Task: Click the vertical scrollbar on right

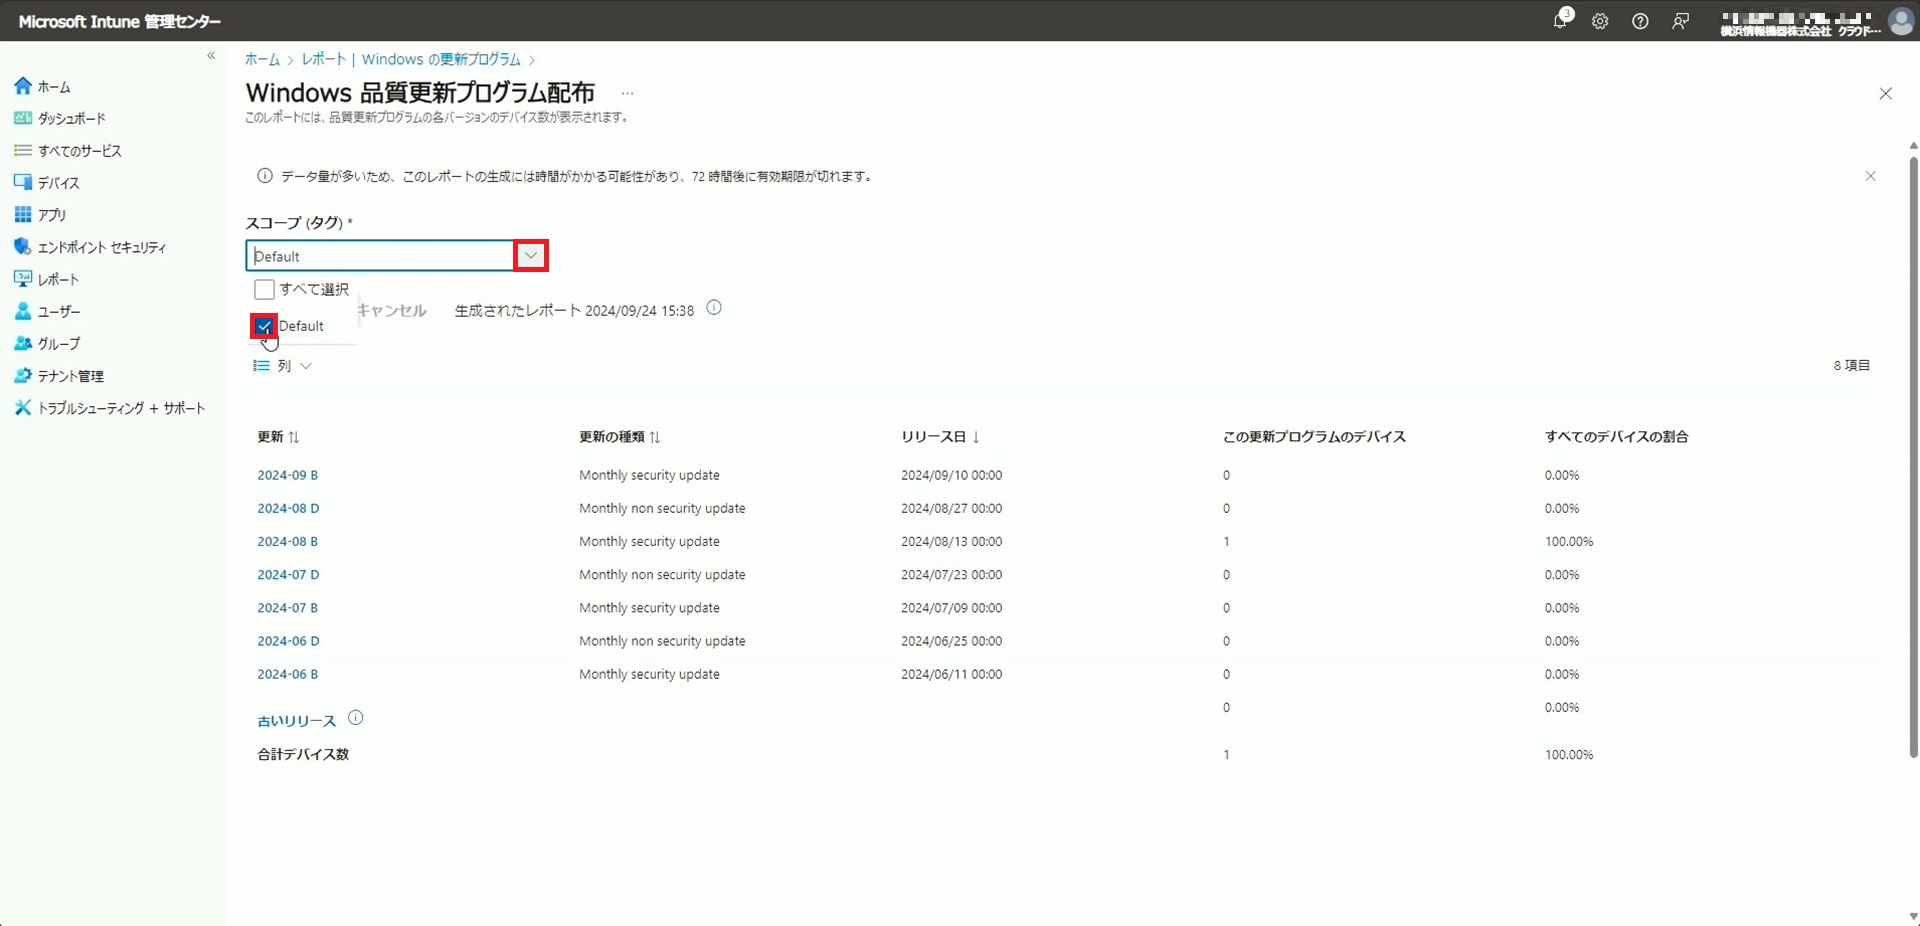Action: [x=1913, y=450]
